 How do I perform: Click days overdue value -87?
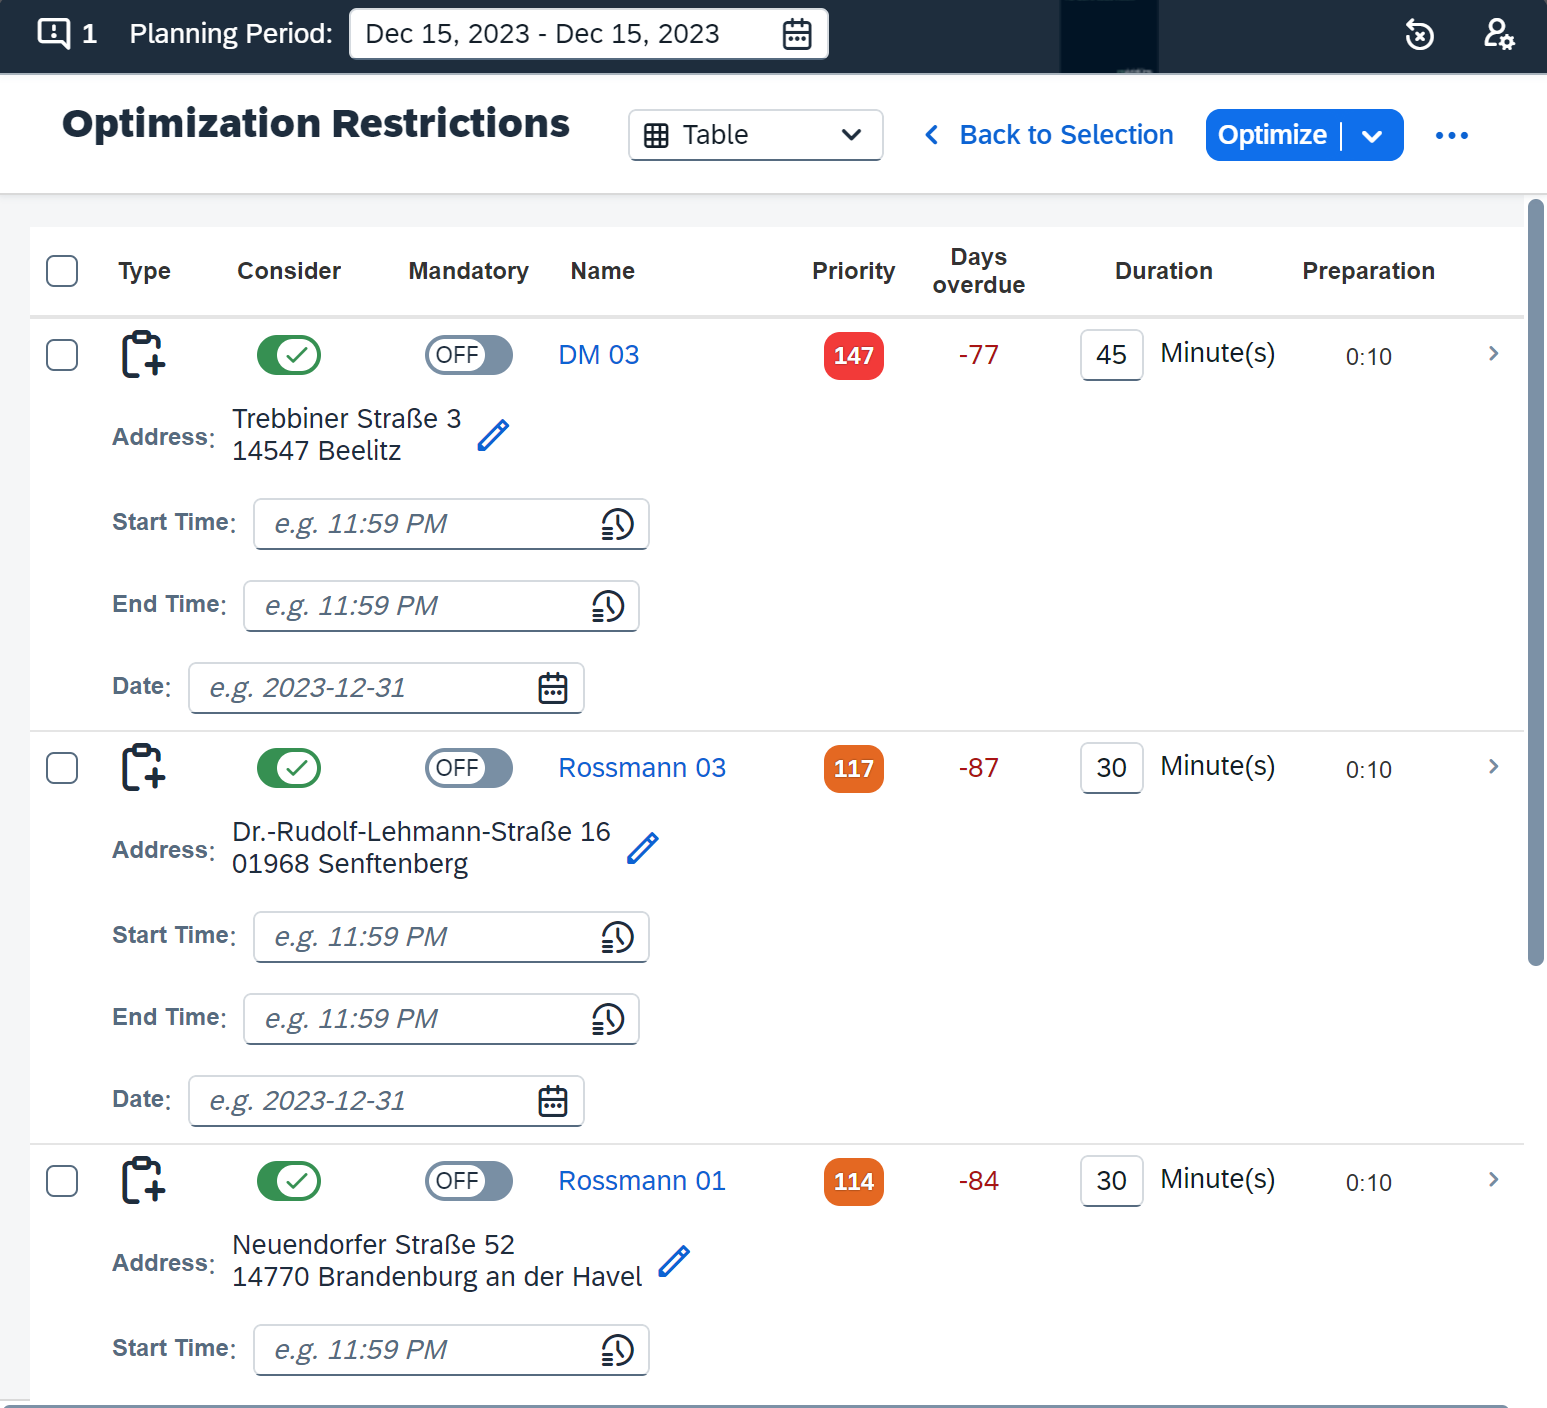point(979,768)
